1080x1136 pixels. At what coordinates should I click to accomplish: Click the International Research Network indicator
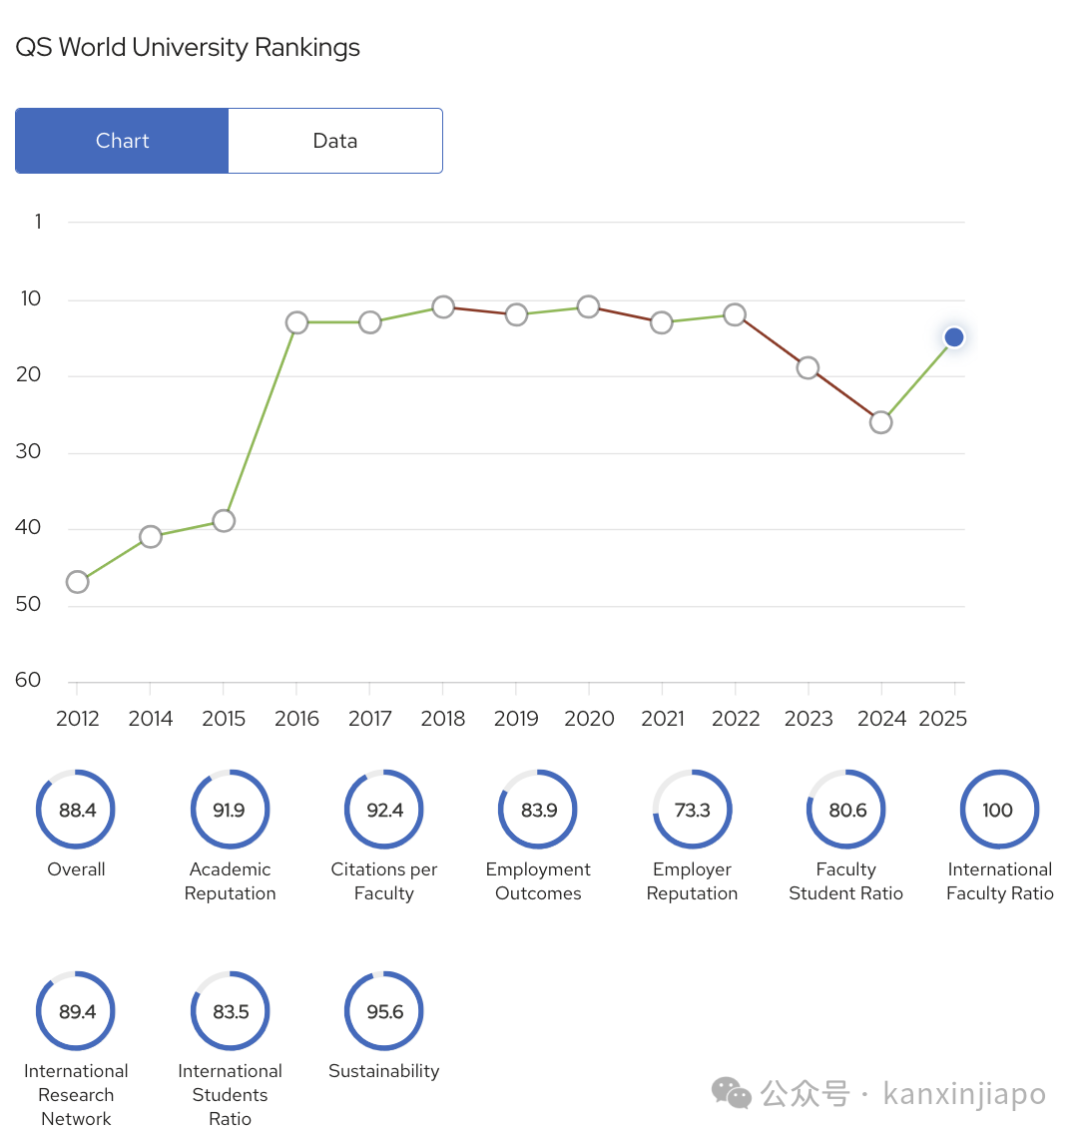click(x=76, y=1010)
